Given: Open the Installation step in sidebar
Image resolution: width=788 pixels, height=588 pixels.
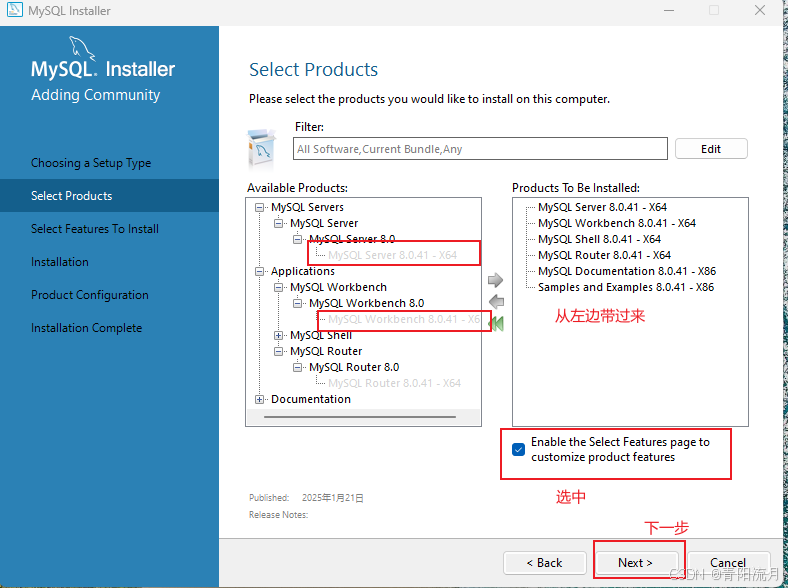Looking at the screenshot, I should [x=60, y=262].
